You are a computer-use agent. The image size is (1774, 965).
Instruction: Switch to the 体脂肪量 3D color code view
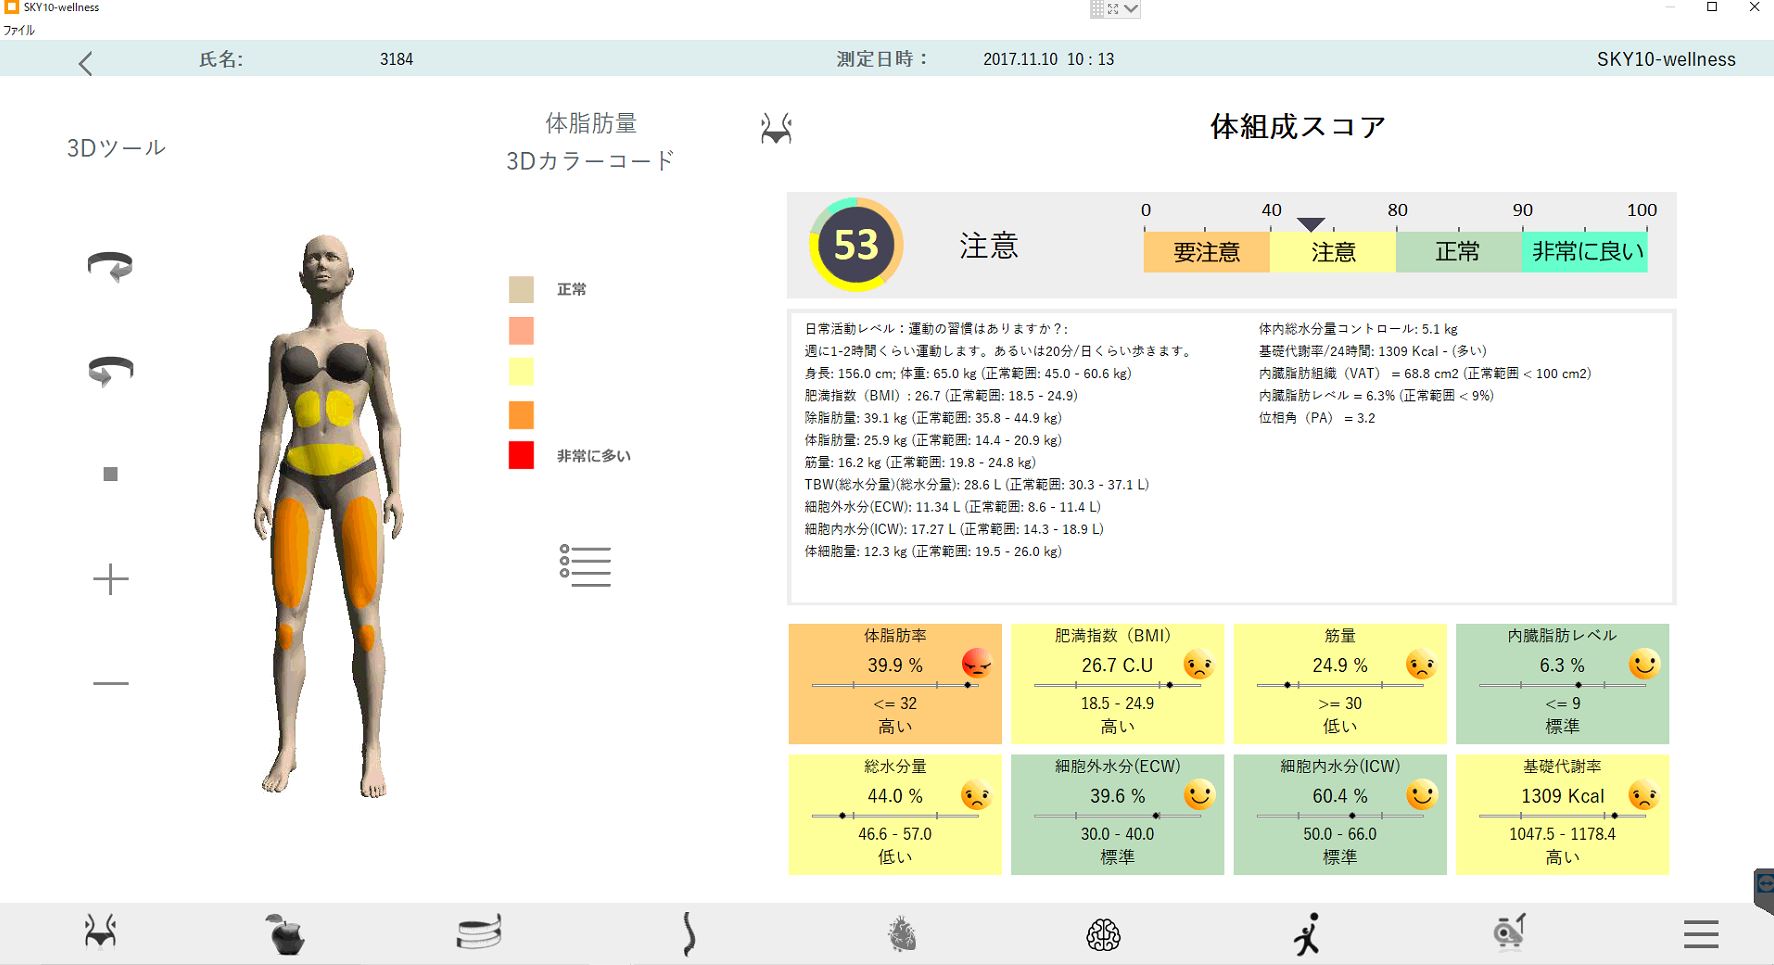tap(592, 140)
